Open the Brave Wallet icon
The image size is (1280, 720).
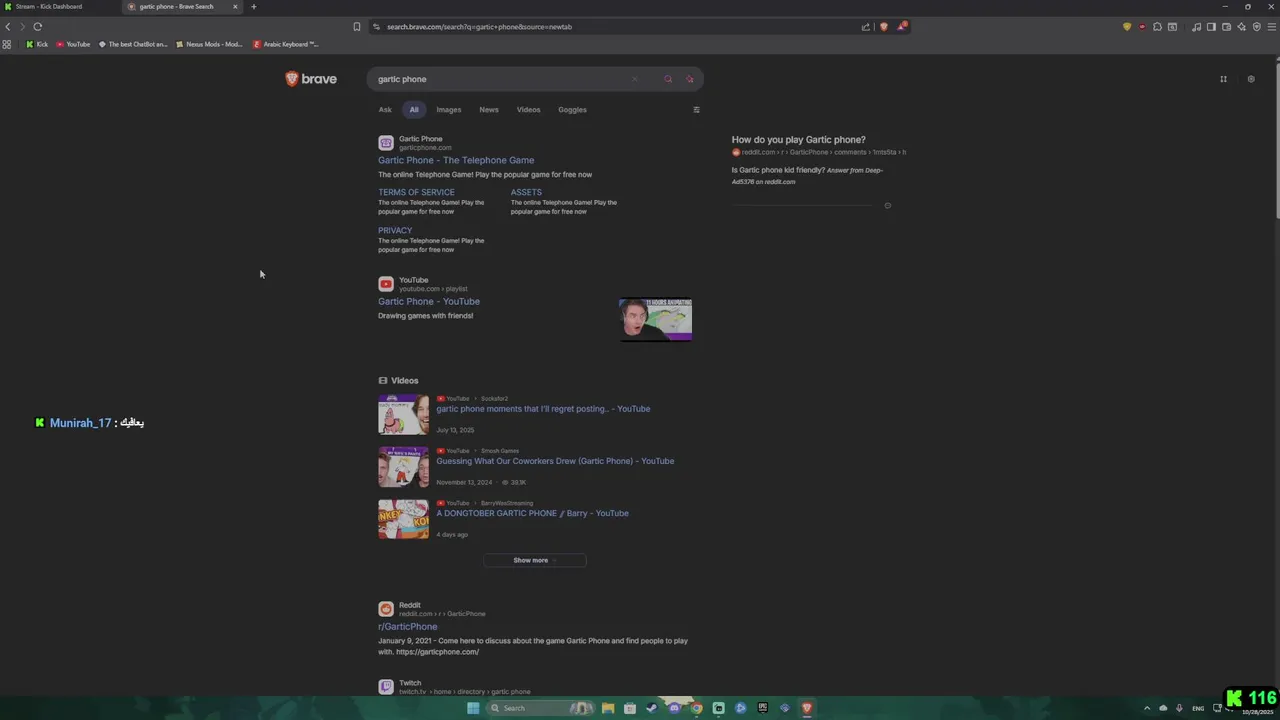(x=1226, y=27)
